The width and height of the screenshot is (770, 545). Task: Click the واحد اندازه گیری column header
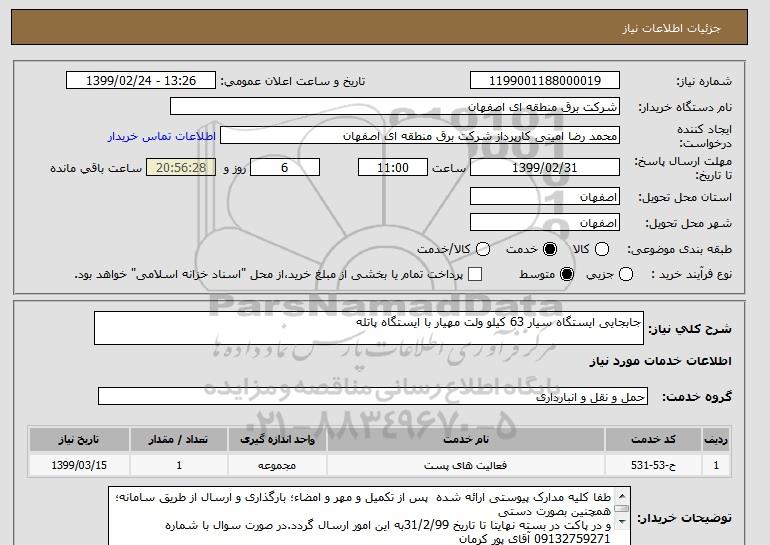point(277,439)
